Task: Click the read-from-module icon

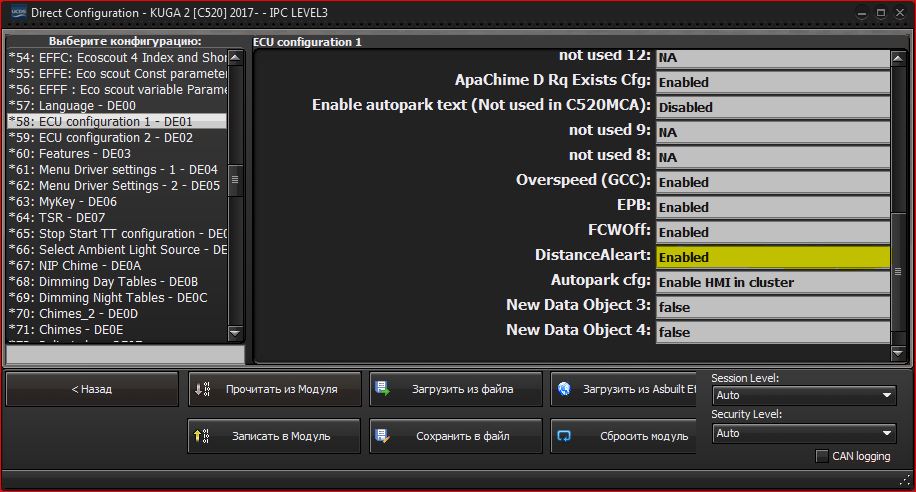Action: [x=203, y=389]
